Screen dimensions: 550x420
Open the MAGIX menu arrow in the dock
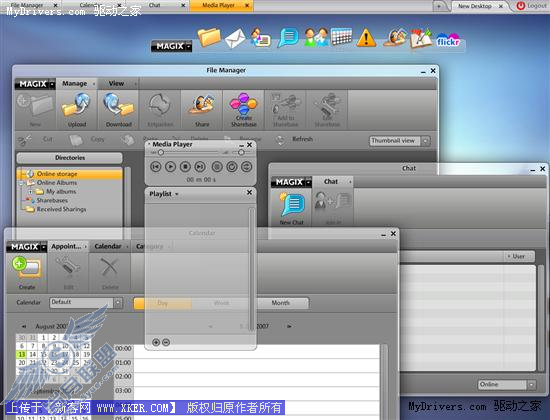coord(189,46)
